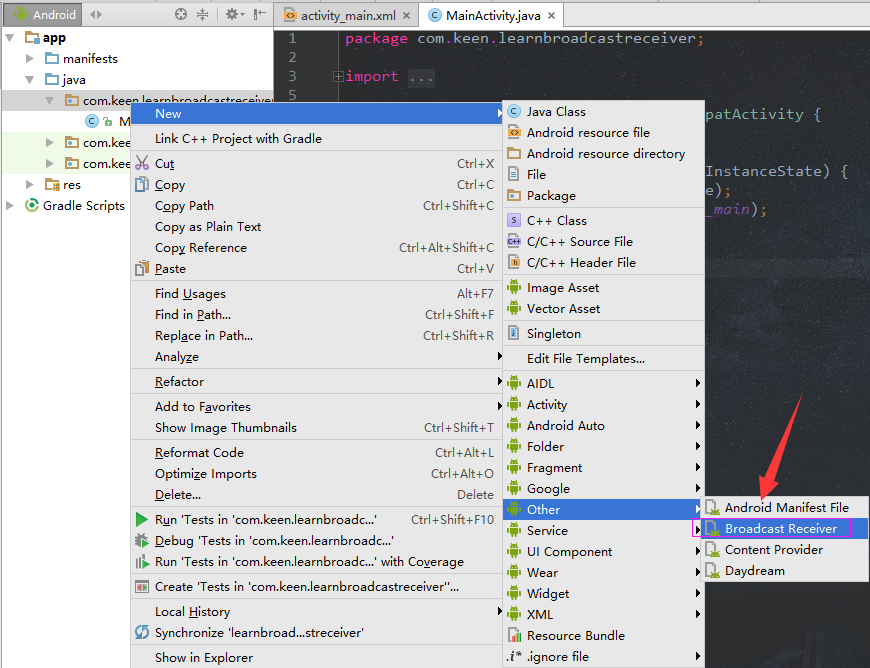Image resolution: width=870 pixels, height=668 pixels.
Task: Select Show Image Thumbnails
Action: tap(316, 428)
